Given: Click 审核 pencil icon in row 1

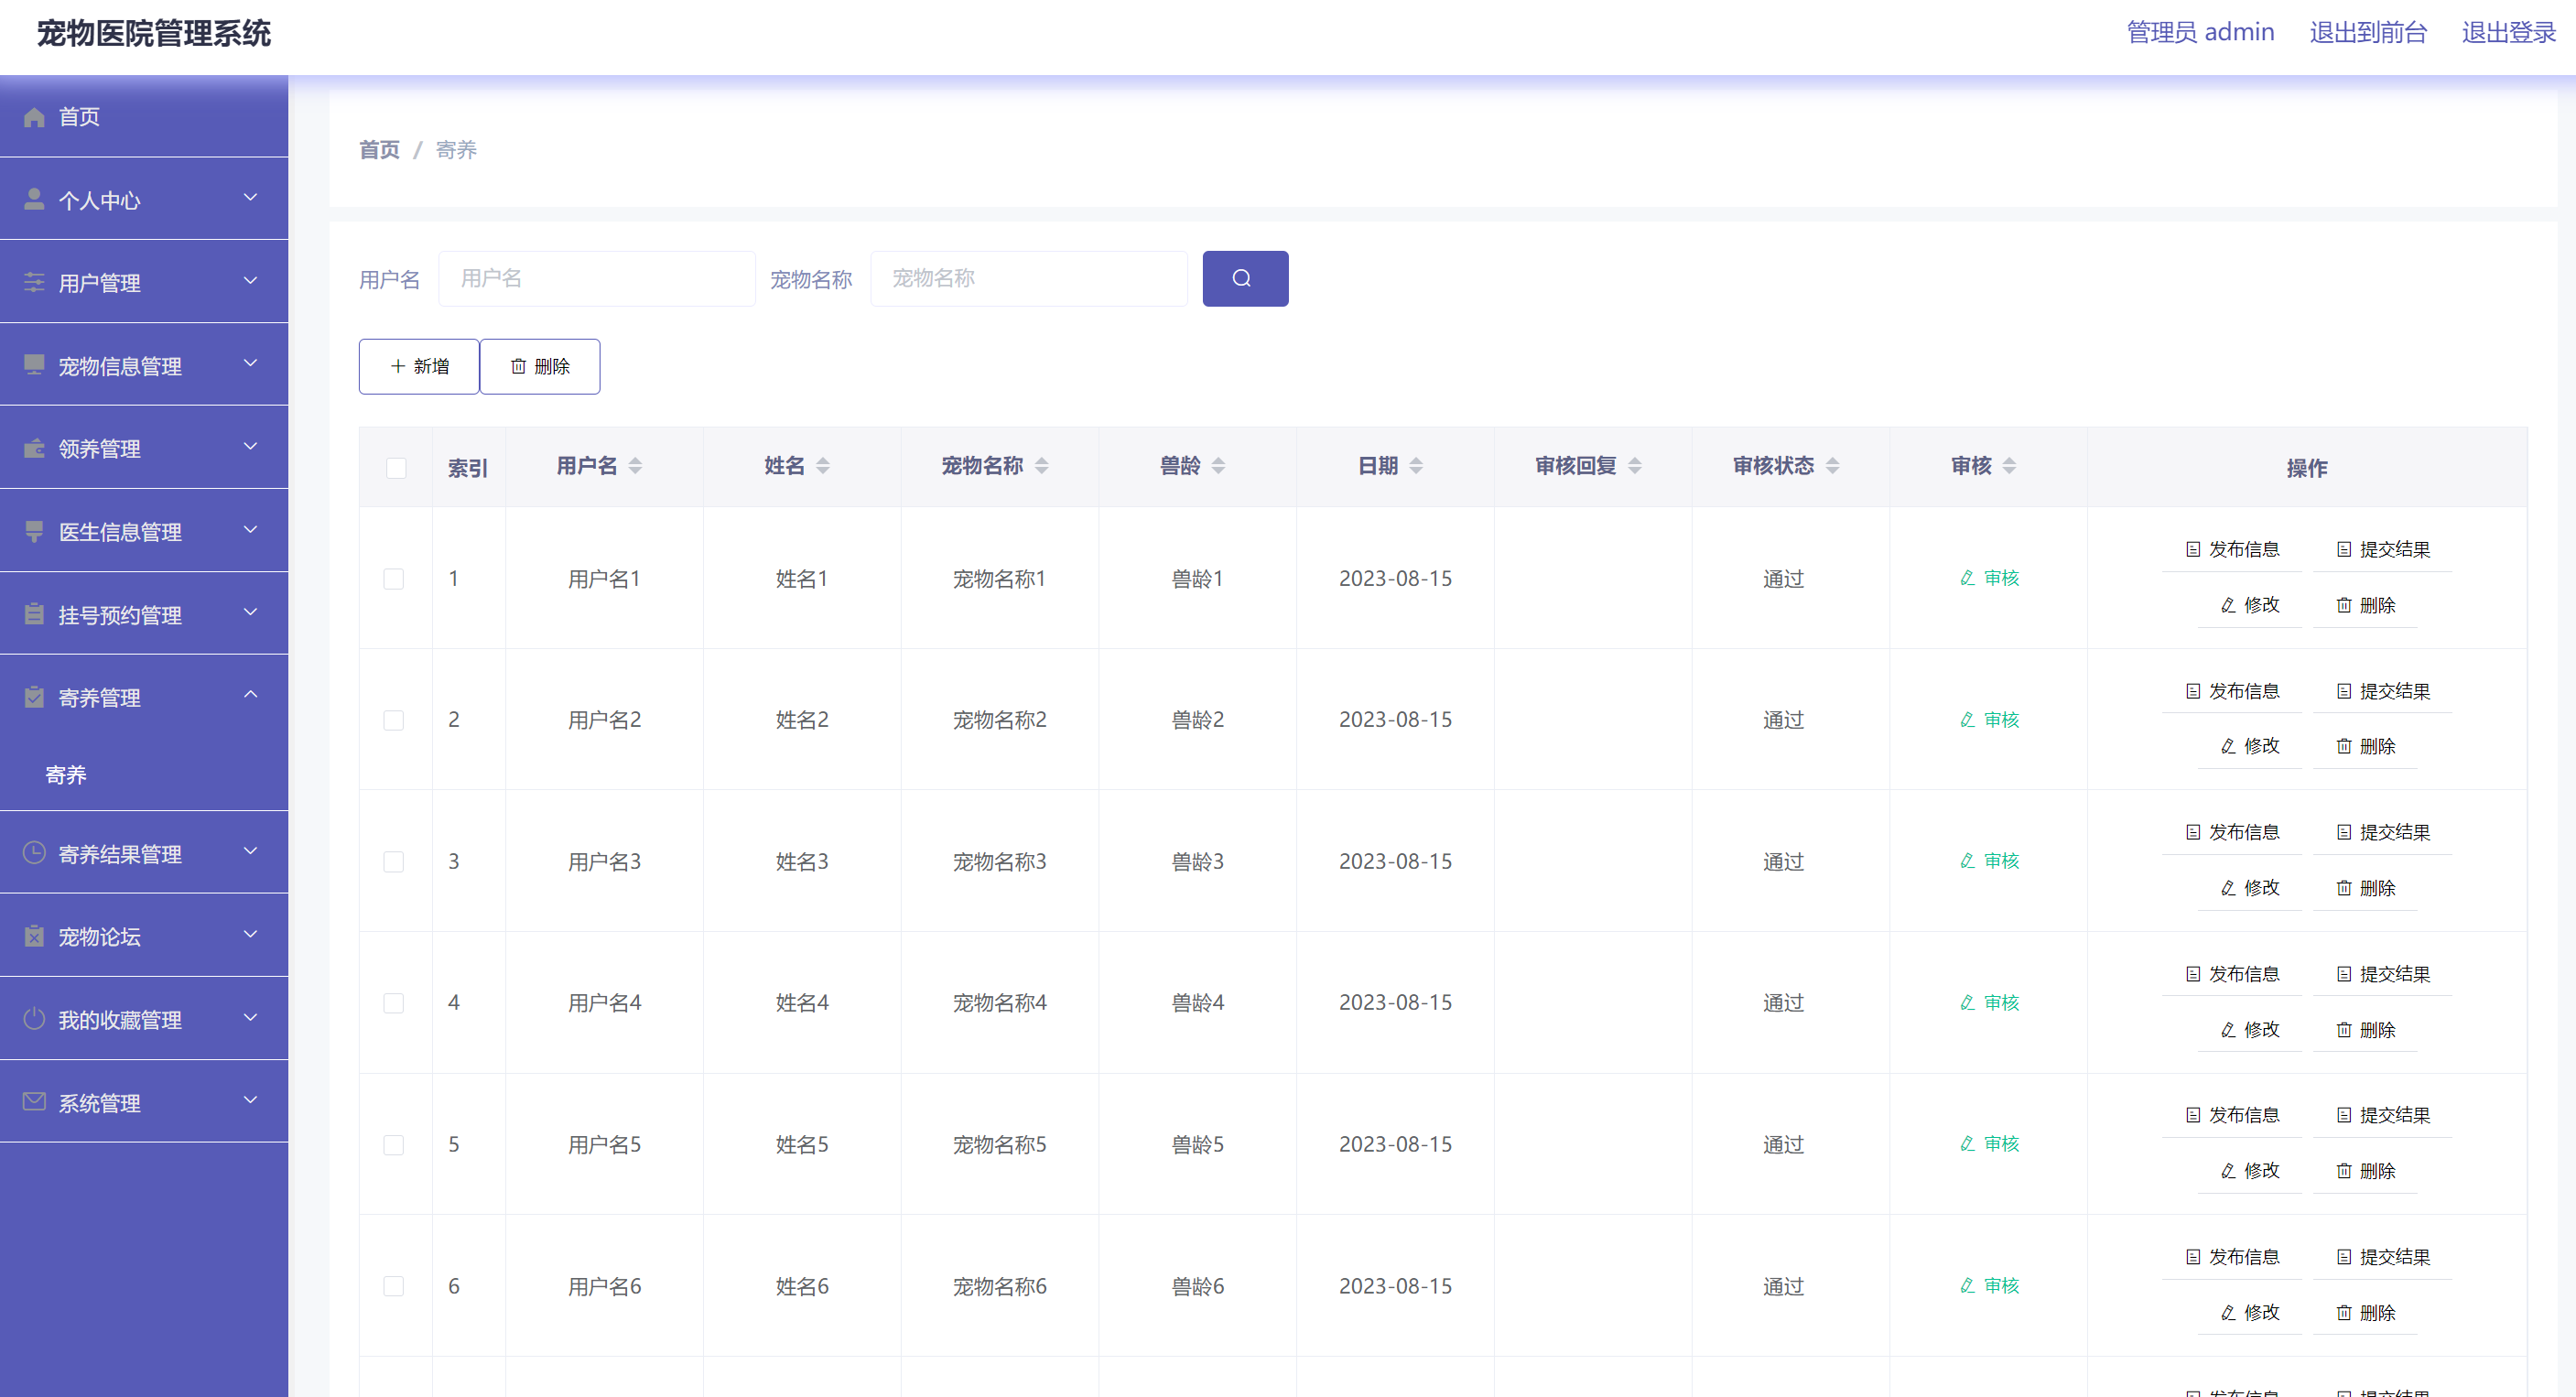Looking at the screenshot, I should click(1967, 578).
